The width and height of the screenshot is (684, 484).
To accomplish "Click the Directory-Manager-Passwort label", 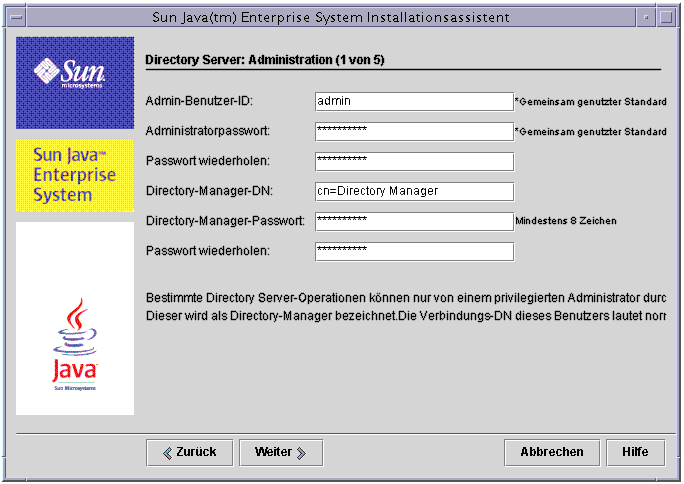I will pyautogui.click(x=225, y=221).
